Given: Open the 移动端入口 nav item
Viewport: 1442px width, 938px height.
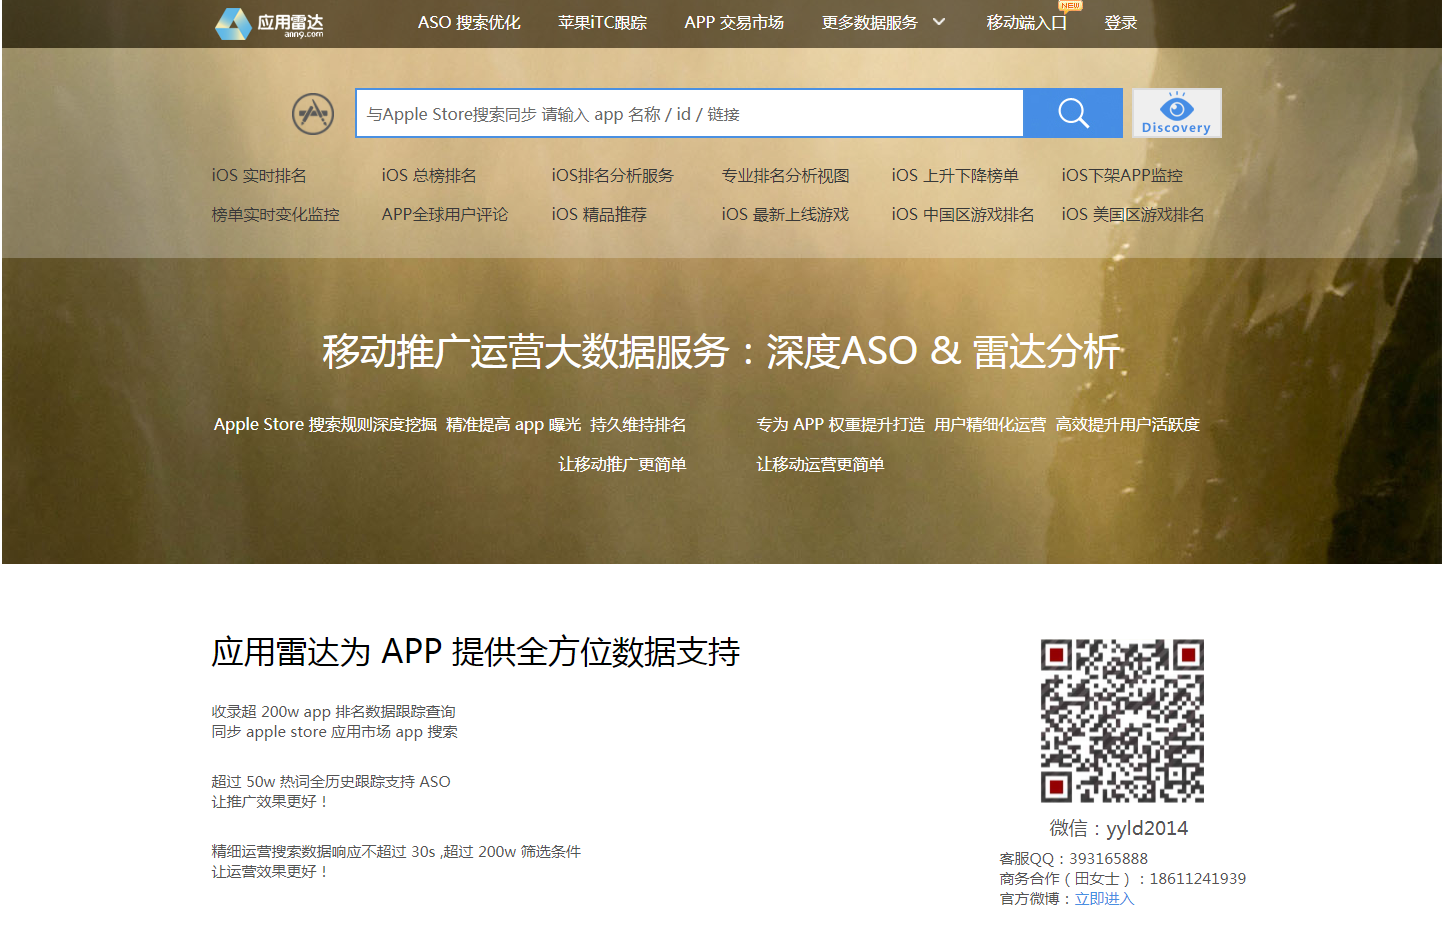Looking at the screenshot, I should pyautogui.click(x=1024, y=23).
